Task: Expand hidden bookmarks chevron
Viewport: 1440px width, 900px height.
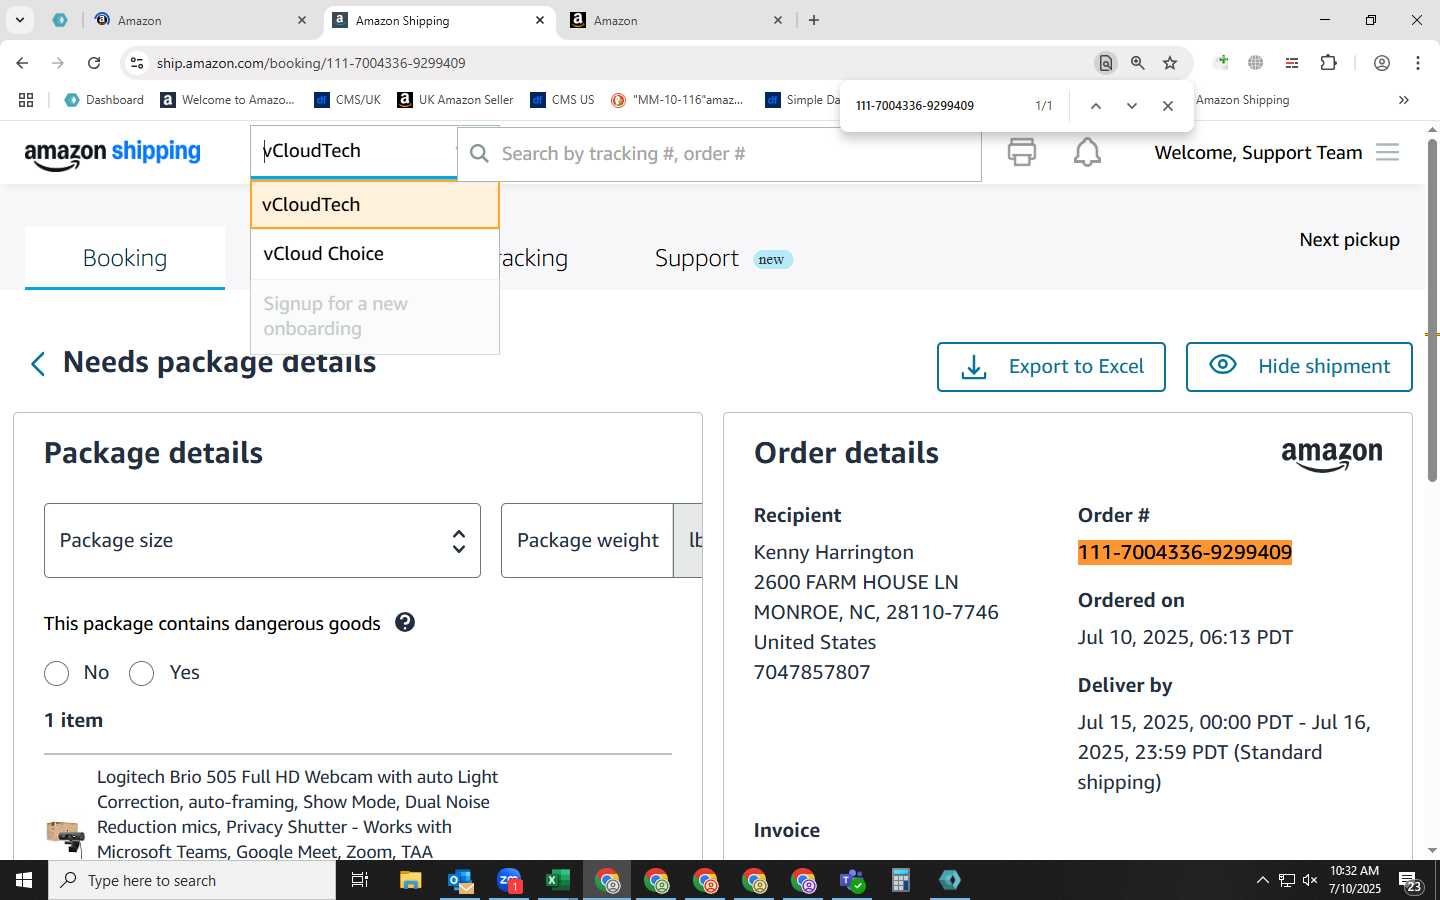Action: point(1404,100)
